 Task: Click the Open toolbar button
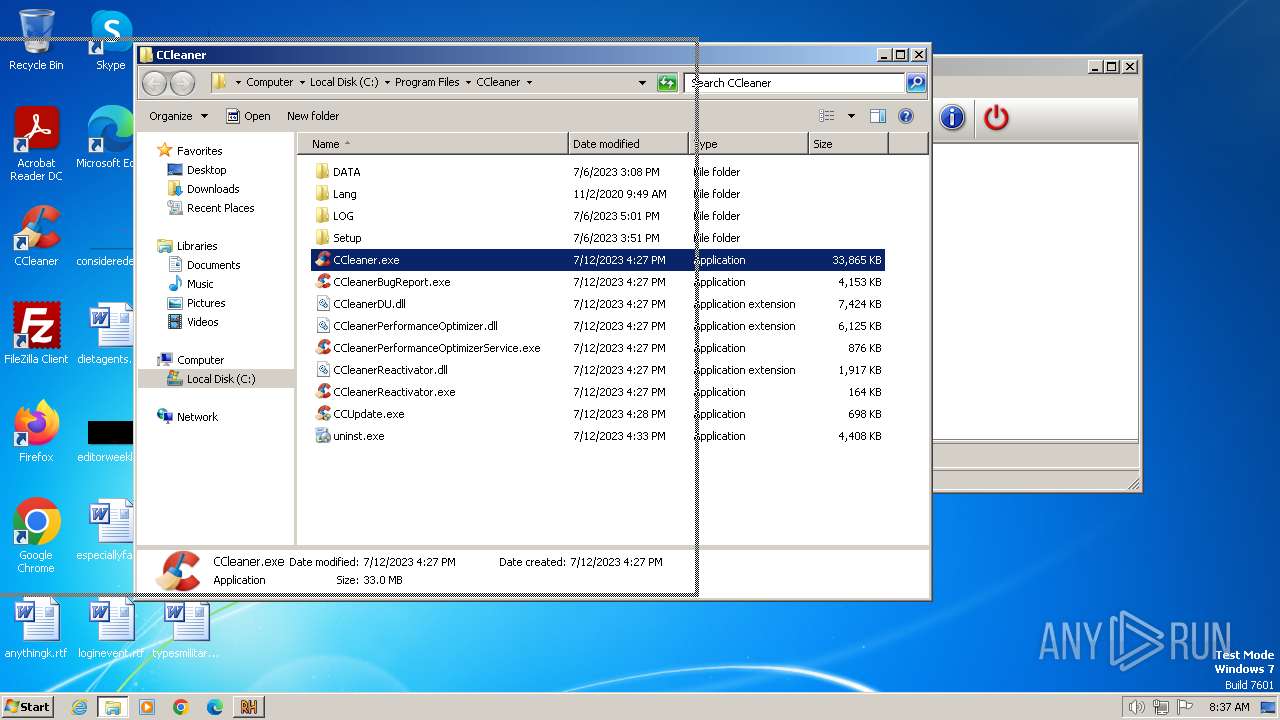(248, 116)
